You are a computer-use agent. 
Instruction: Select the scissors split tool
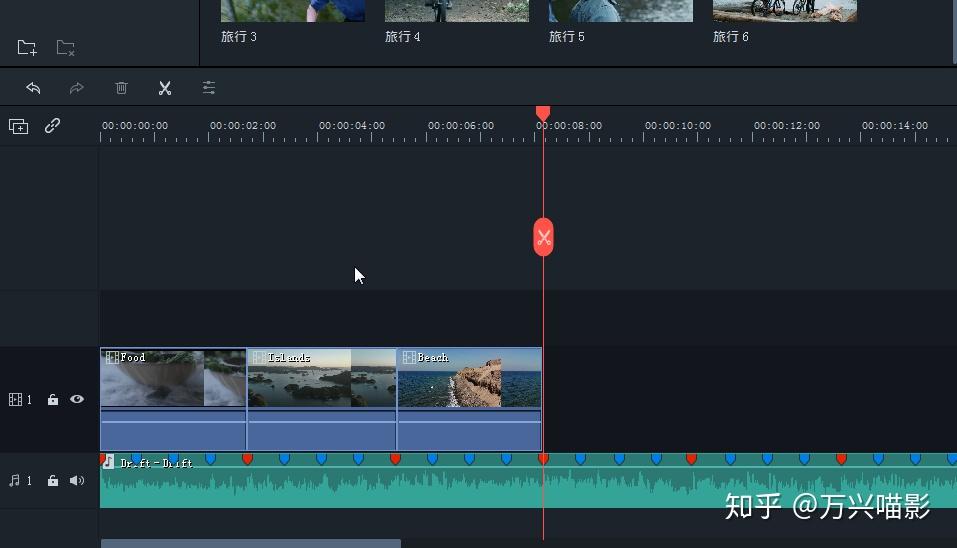(165, 88)
